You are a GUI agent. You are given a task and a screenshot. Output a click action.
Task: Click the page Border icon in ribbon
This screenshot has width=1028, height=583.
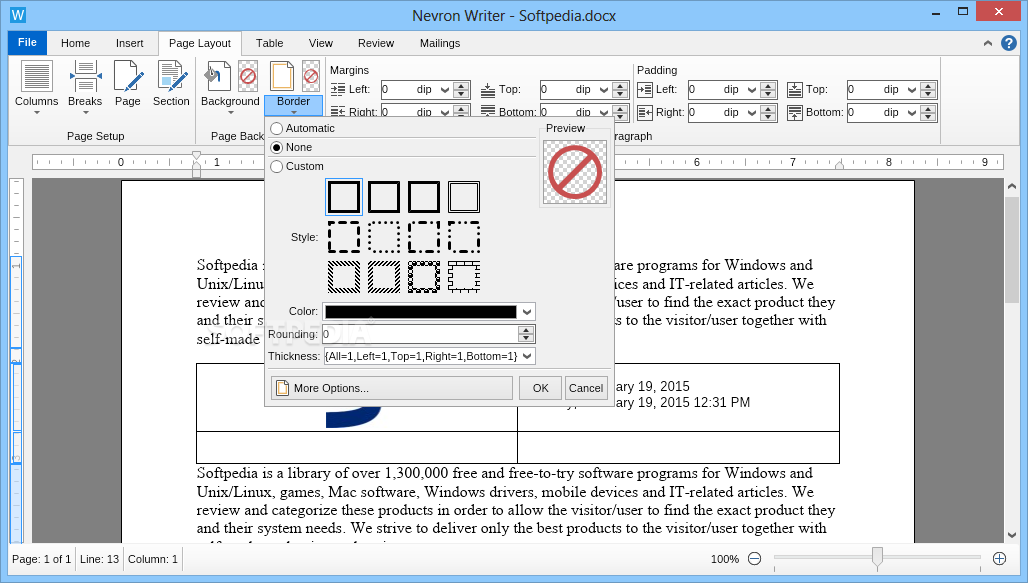point(282,76)
